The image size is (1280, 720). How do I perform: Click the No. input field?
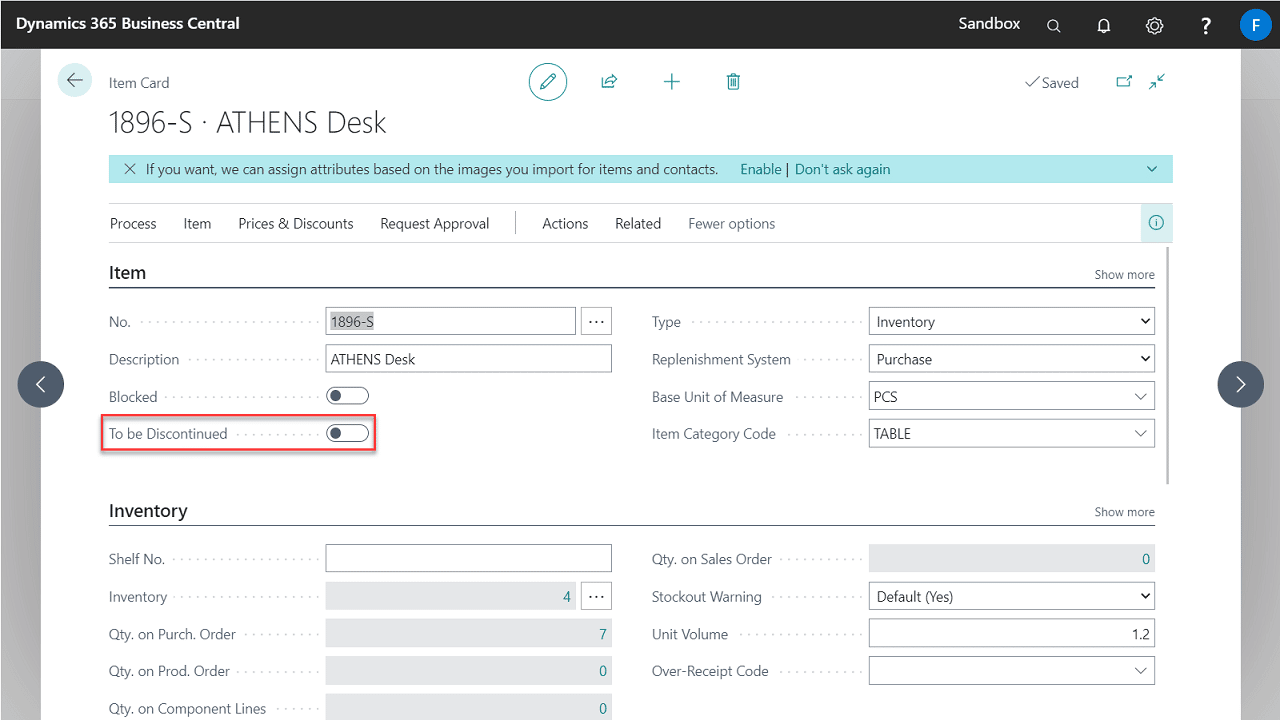(451, 321)
